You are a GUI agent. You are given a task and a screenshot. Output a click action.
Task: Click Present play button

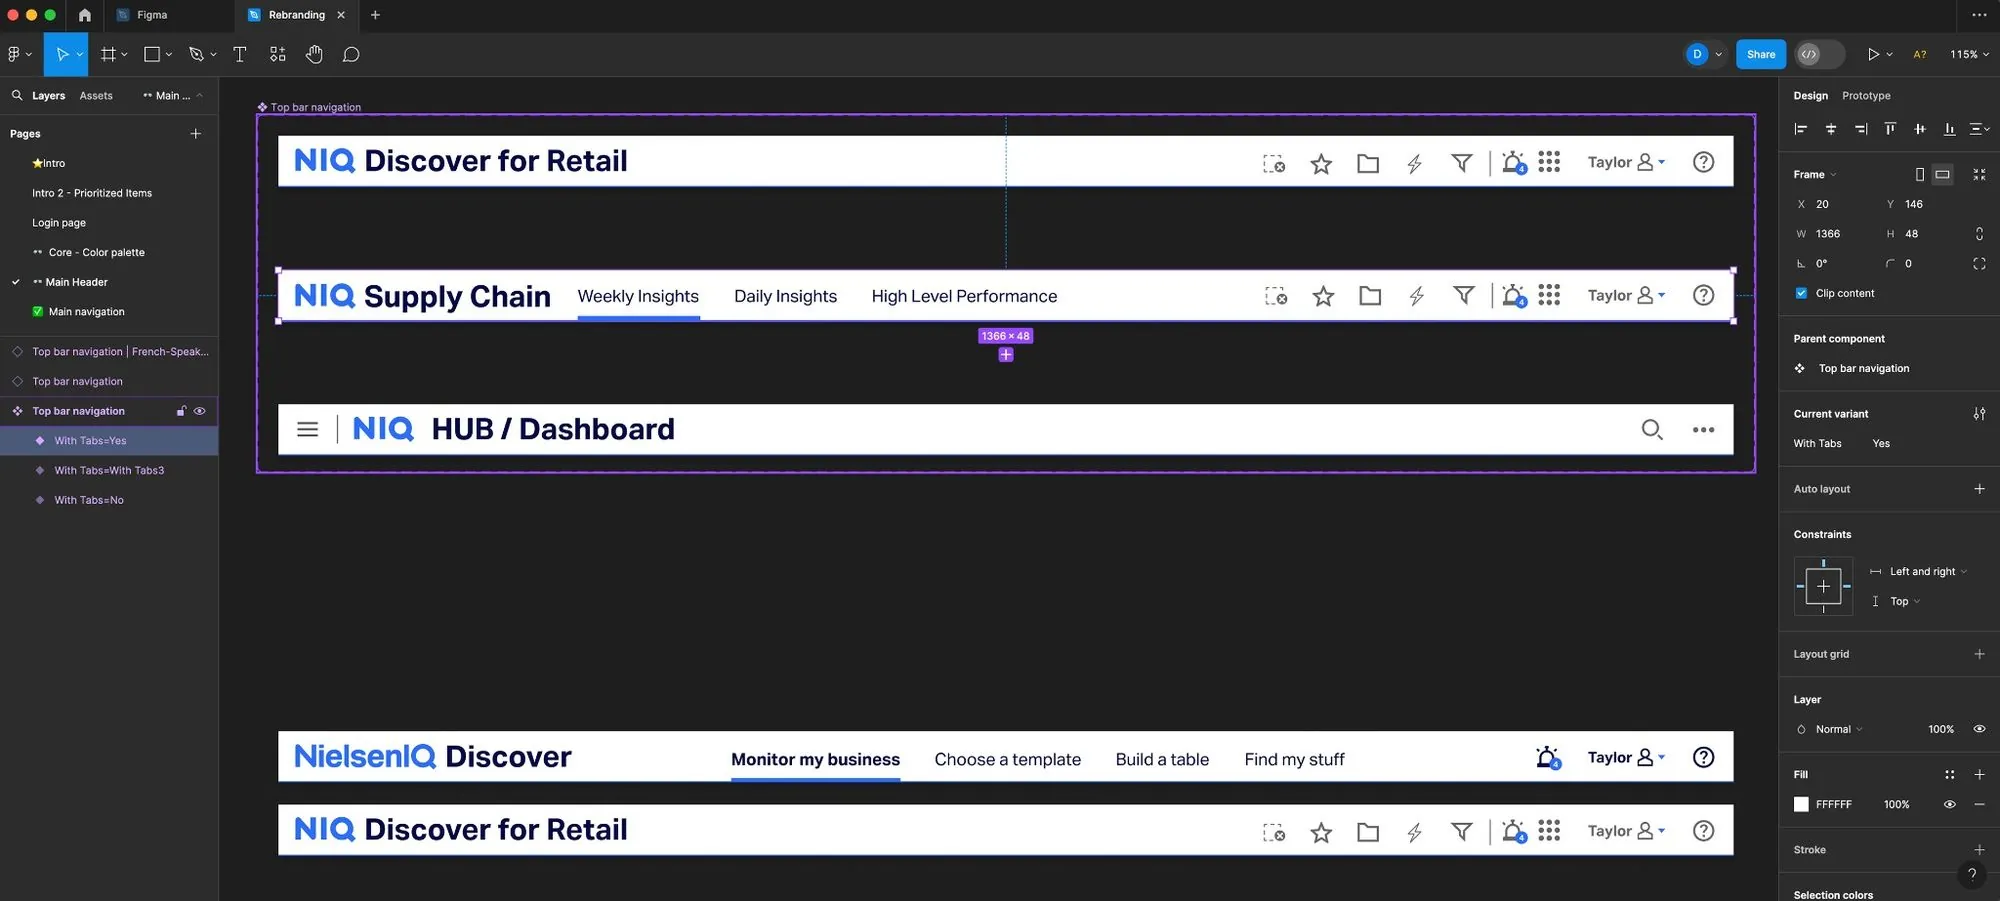pyautogui.click(x=1873, y=54)
